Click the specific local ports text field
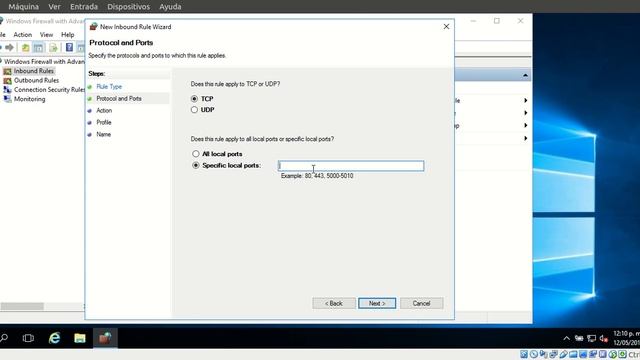 351,165
